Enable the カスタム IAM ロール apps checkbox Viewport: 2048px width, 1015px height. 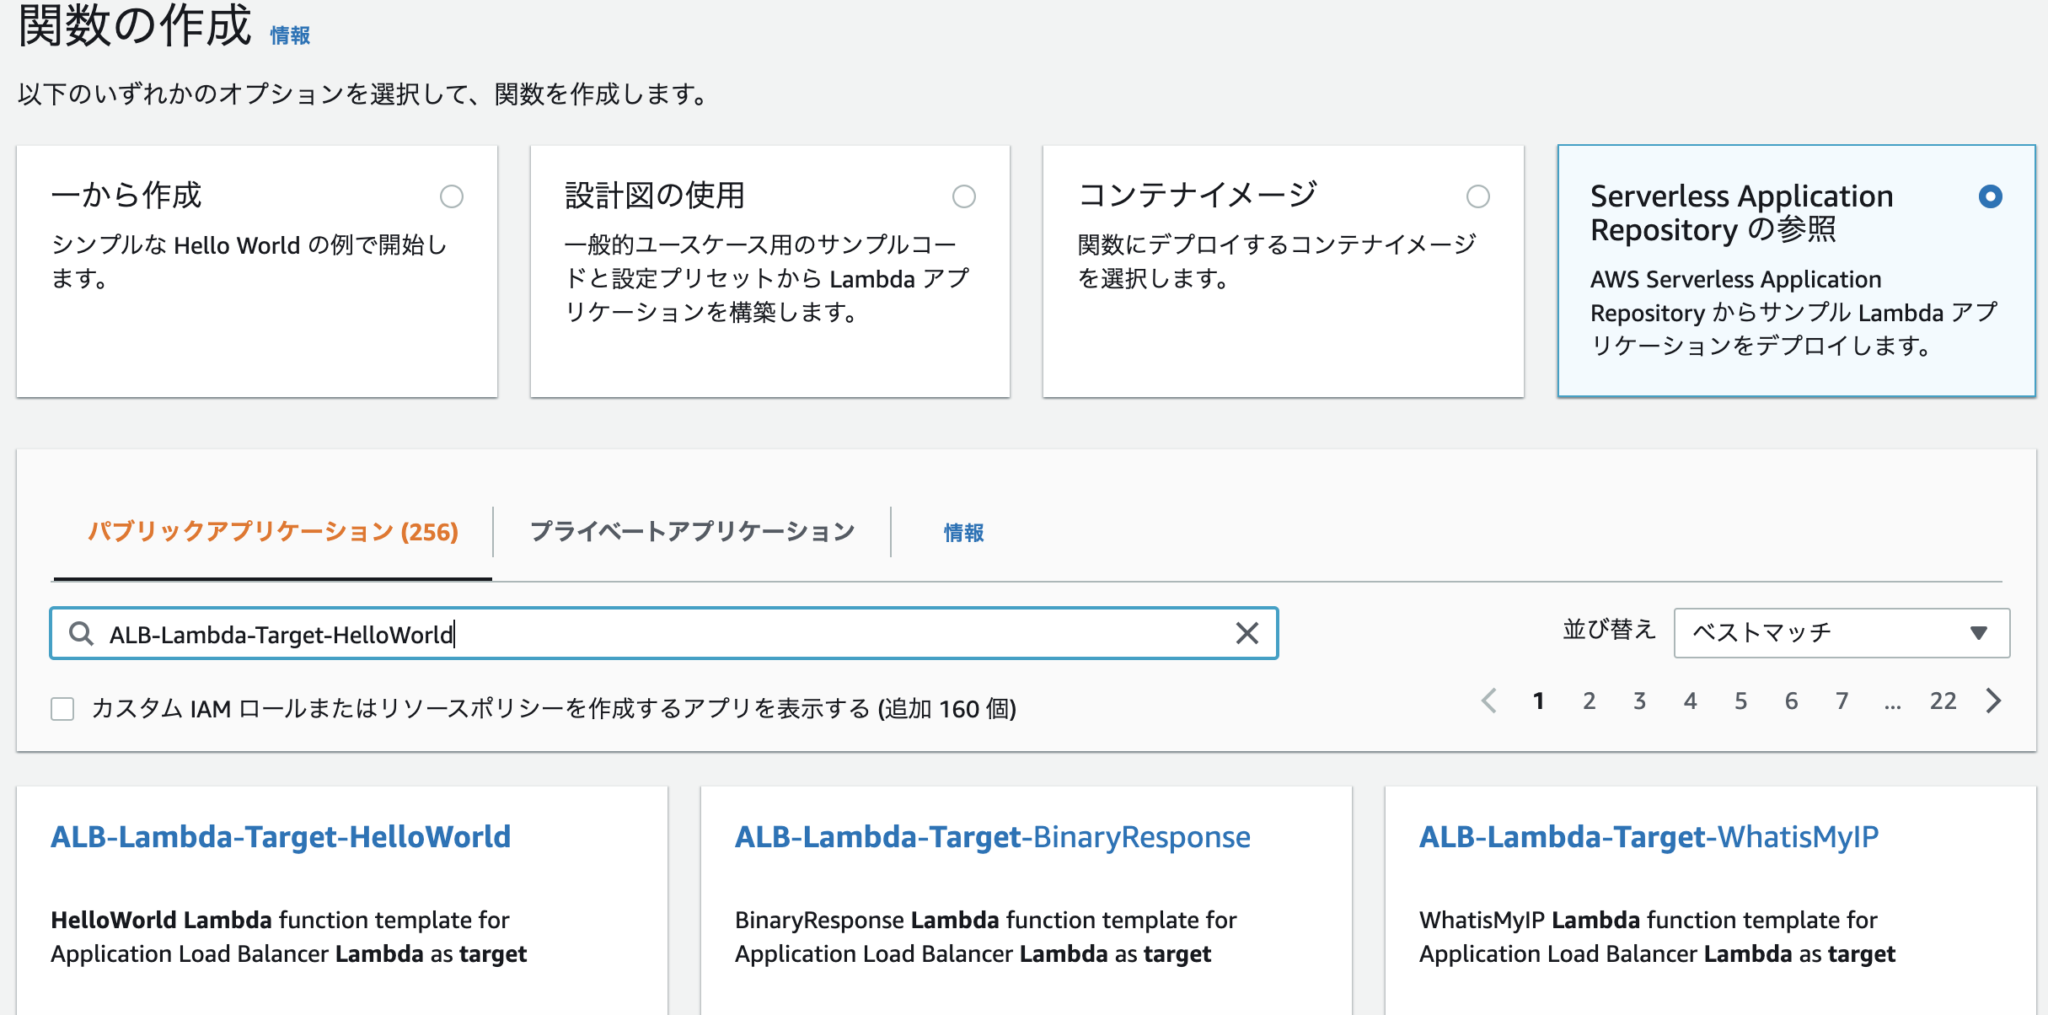62,708
